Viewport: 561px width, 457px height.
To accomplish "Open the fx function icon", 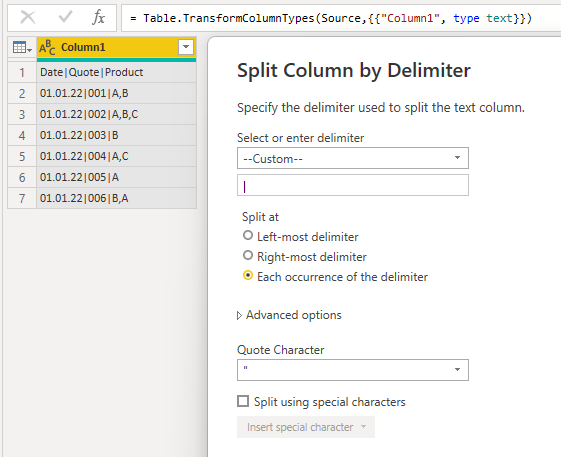I will 98,17.
